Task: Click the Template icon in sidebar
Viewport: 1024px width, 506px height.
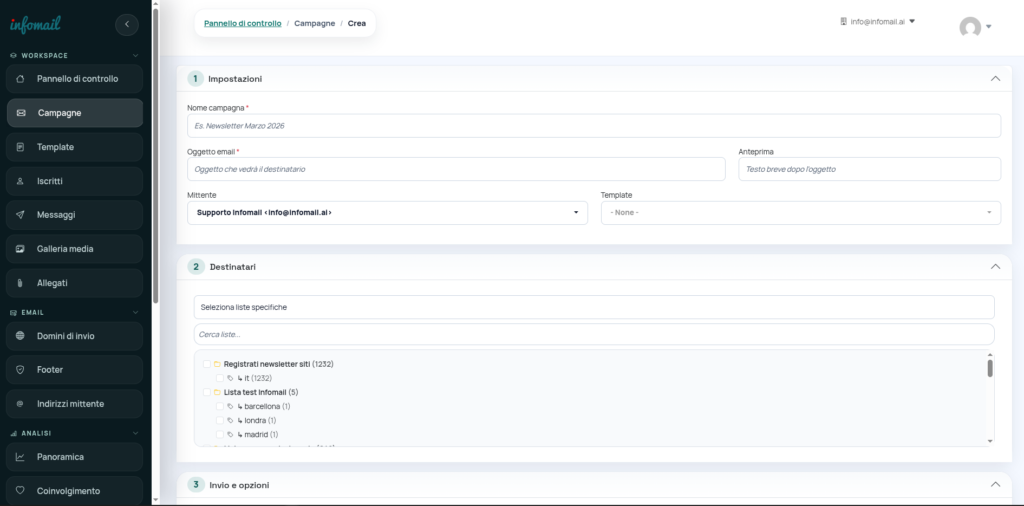Action: coord(21,147)
